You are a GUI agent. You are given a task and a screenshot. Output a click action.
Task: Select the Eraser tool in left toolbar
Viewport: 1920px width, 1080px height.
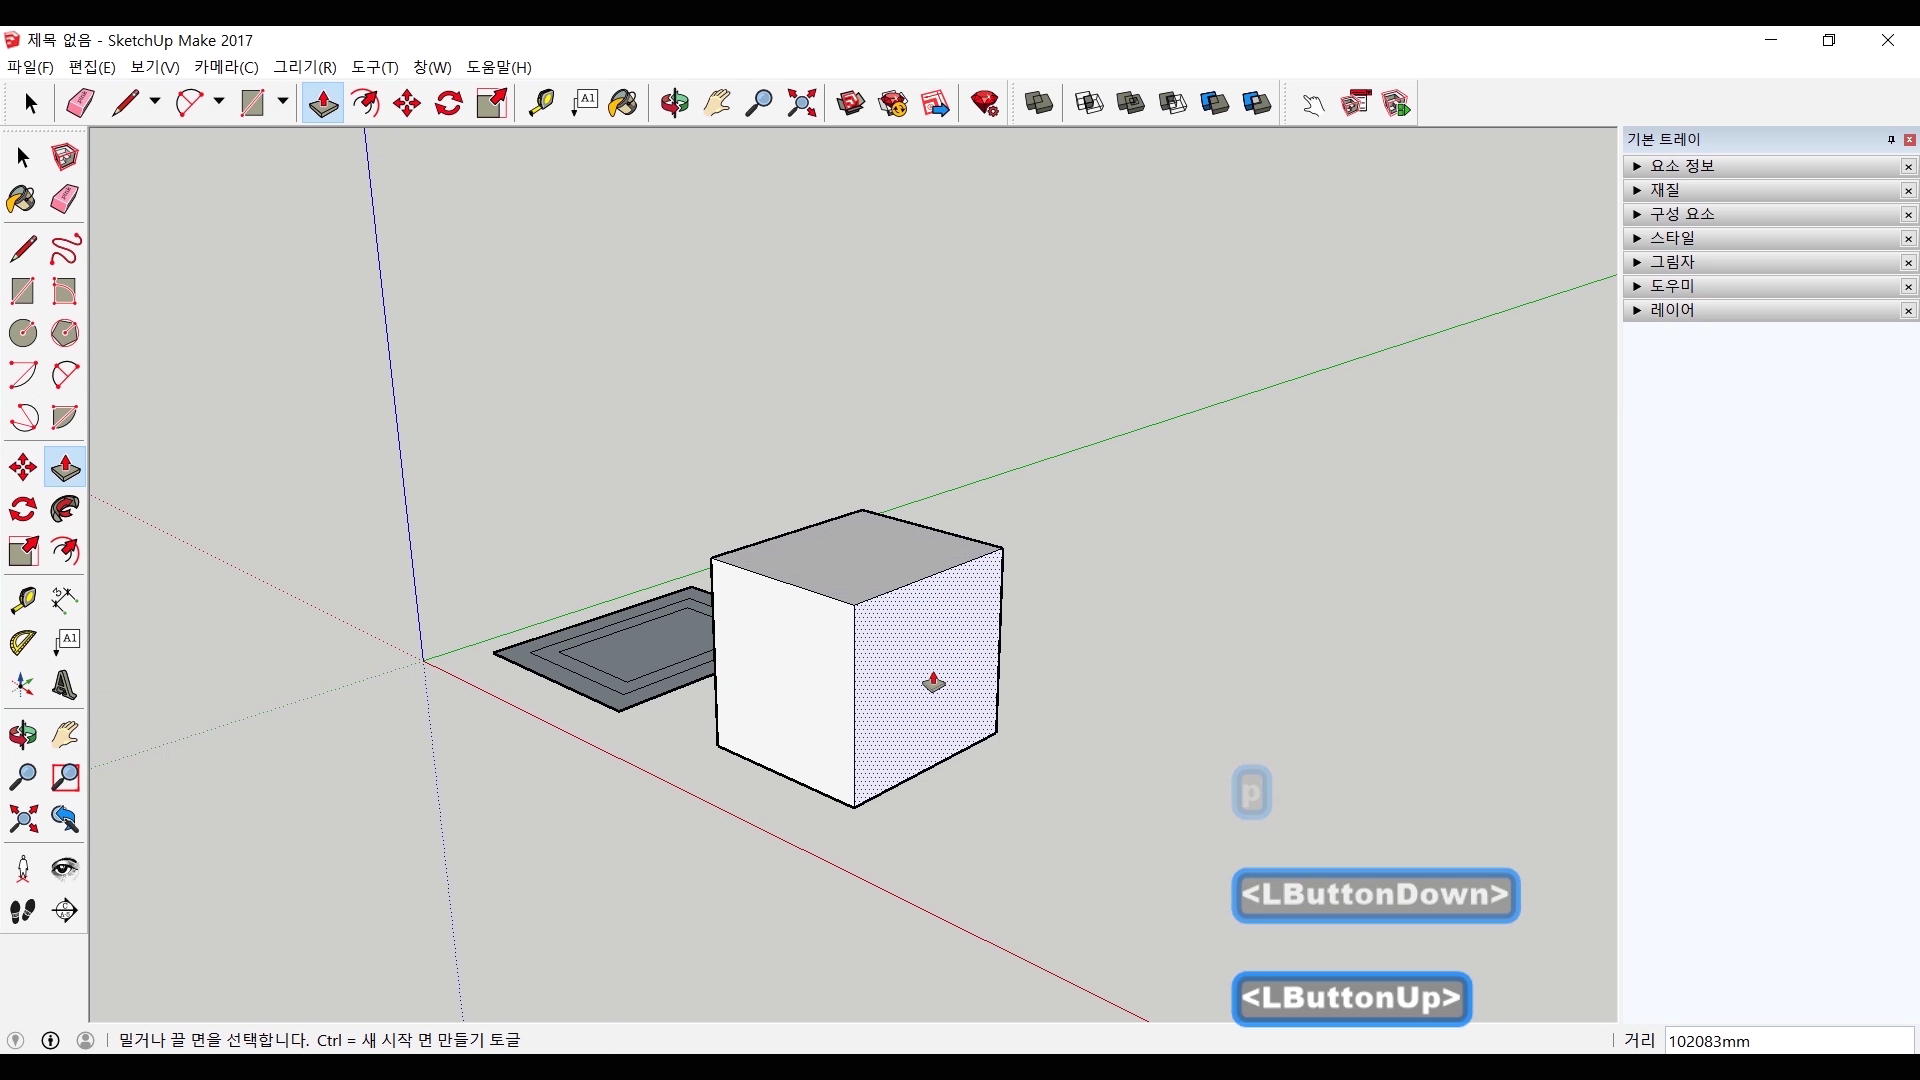pyautogui.click(x=65, y=200)
